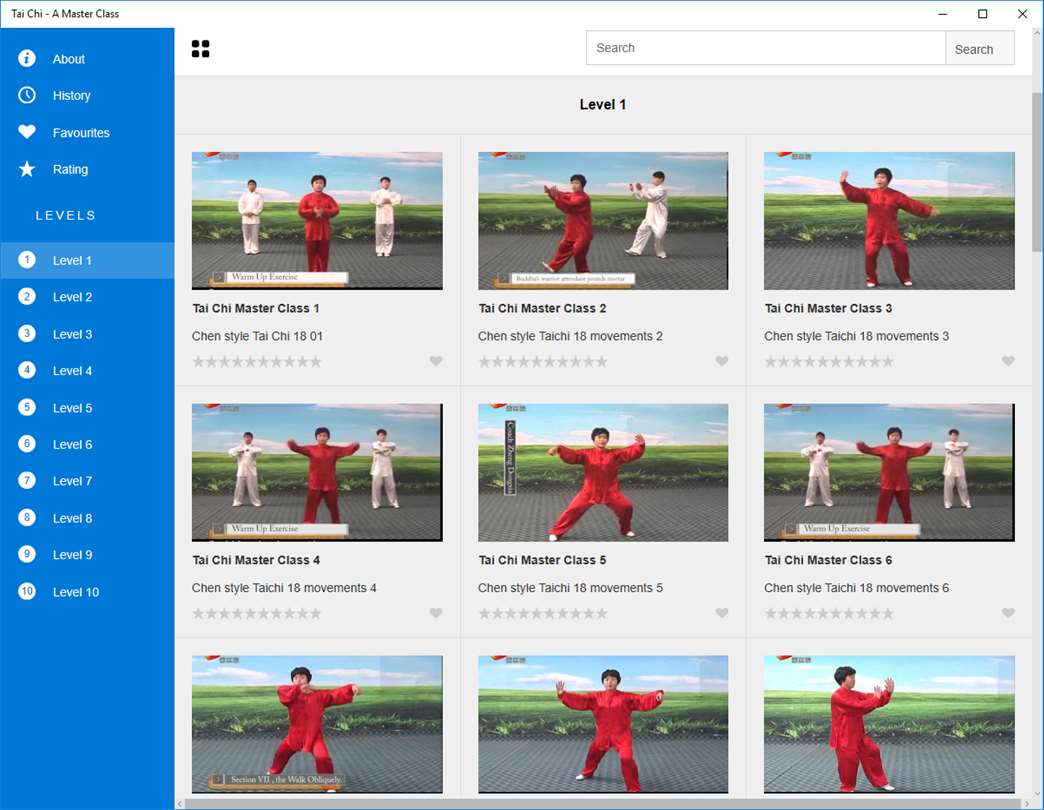Click 'Chen style Taichi 18 movements 6' text
This screenshot has height=810, width=1044.
pyautogui.click(x=856, y=588)
